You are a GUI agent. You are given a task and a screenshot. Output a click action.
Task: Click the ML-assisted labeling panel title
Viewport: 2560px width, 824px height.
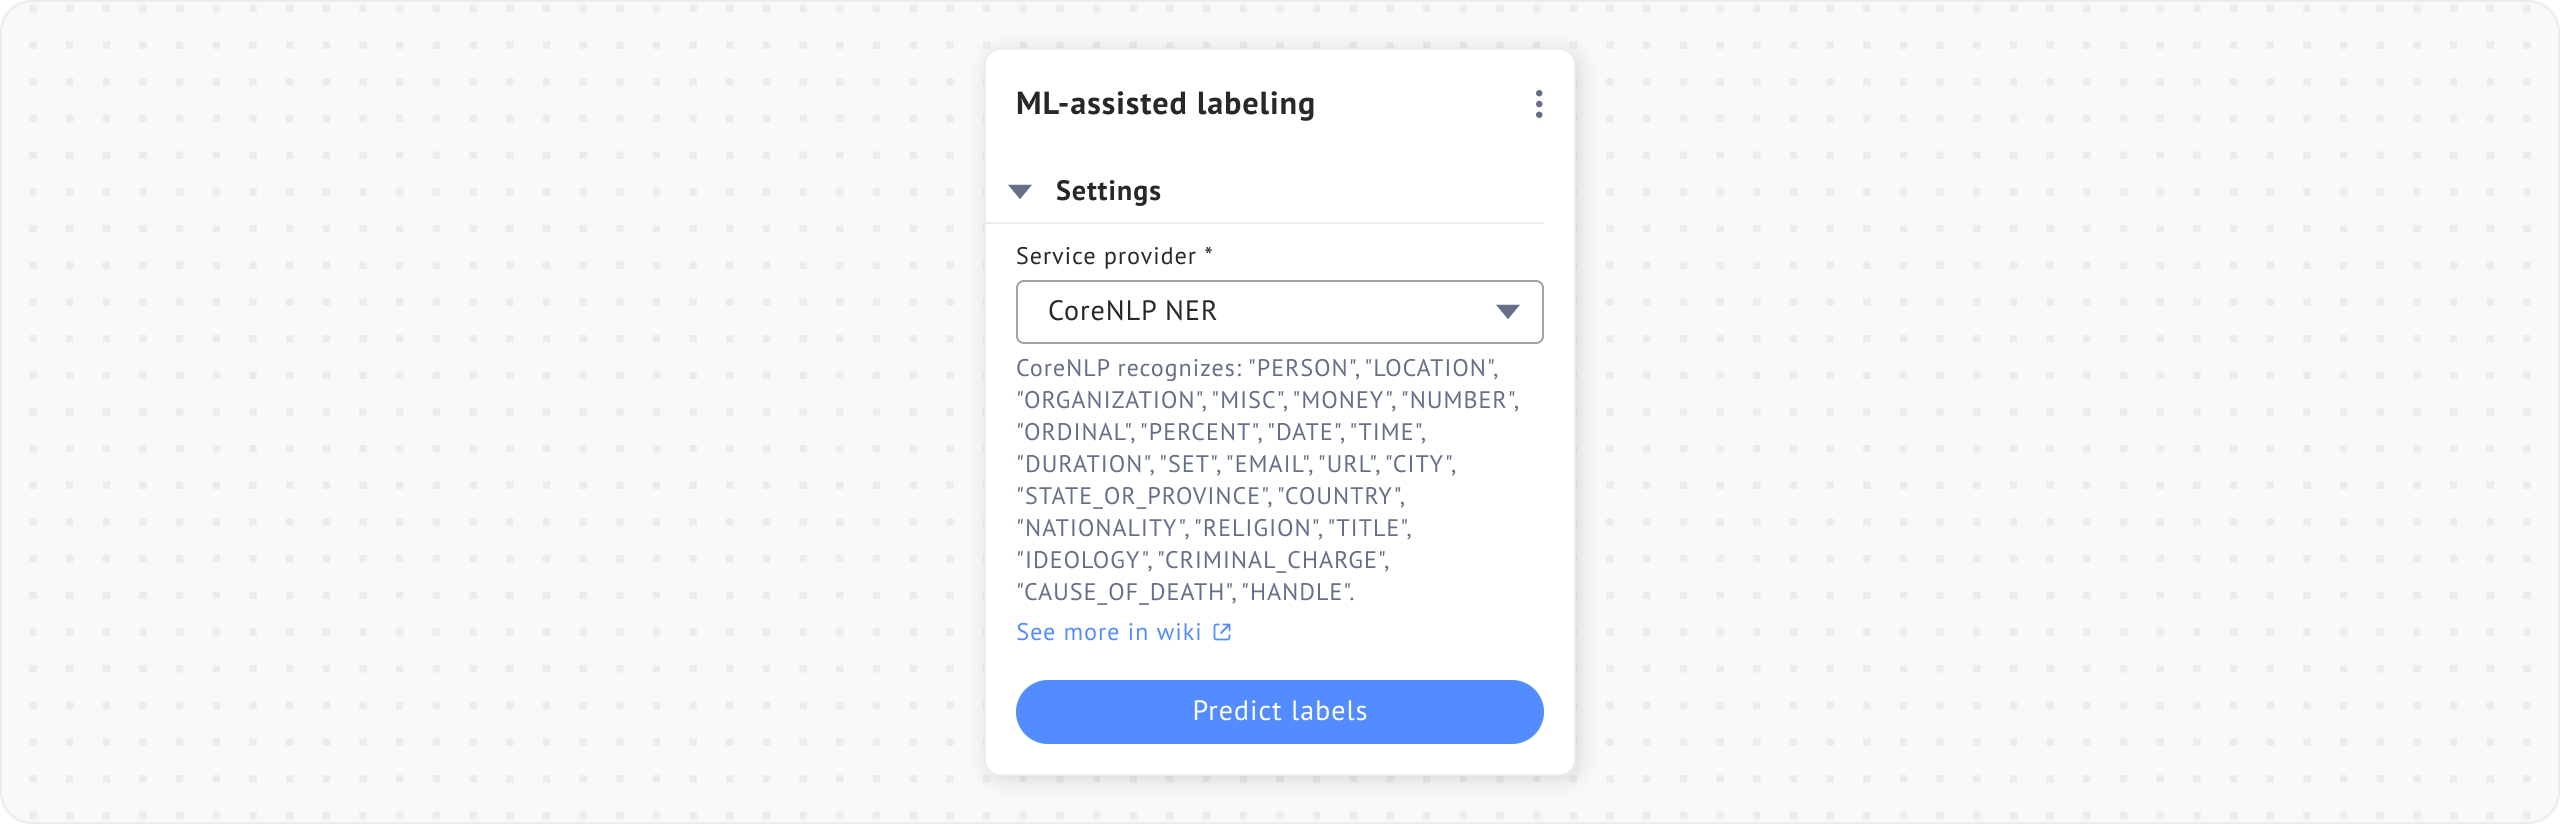[x=1165, y=102]
